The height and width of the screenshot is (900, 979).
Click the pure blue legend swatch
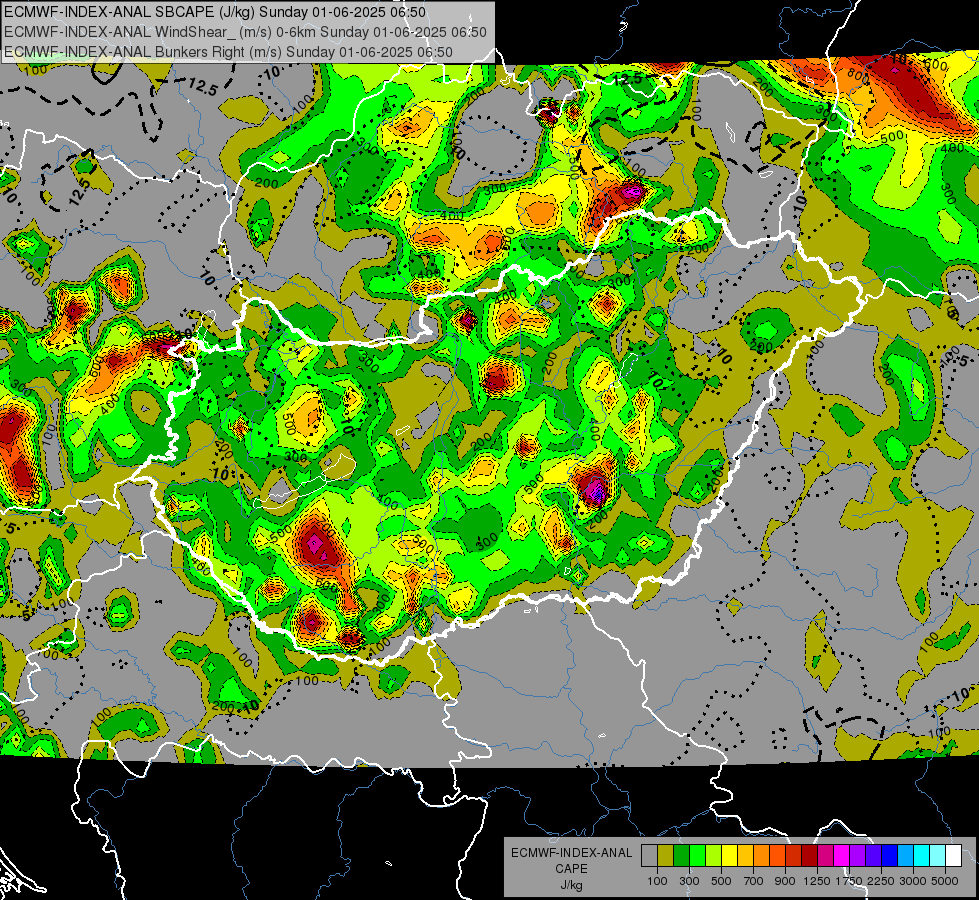[x=890, y=856]
